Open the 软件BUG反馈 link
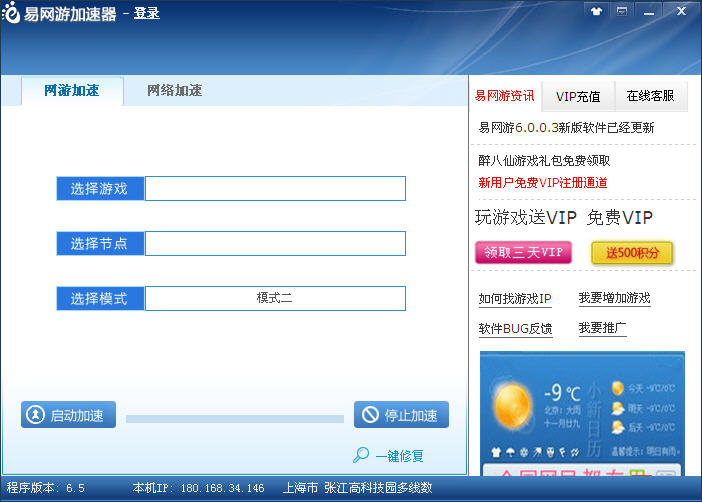 [x=515, y=329]
